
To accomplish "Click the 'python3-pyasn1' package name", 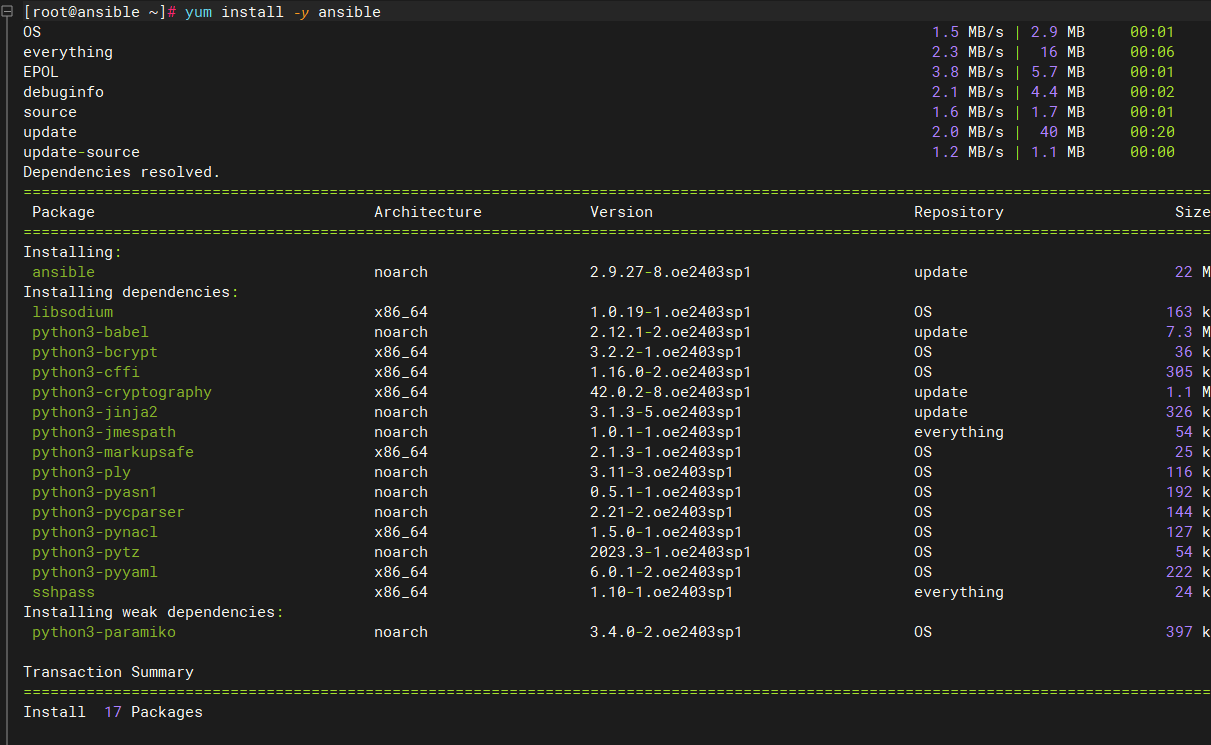I will pos(95,492).
